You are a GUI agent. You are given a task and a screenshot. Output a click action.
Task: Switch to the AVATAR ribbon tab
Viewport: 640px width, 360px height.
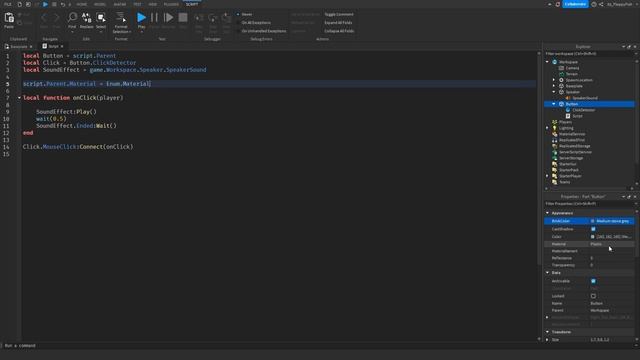[x=120, y=4]
